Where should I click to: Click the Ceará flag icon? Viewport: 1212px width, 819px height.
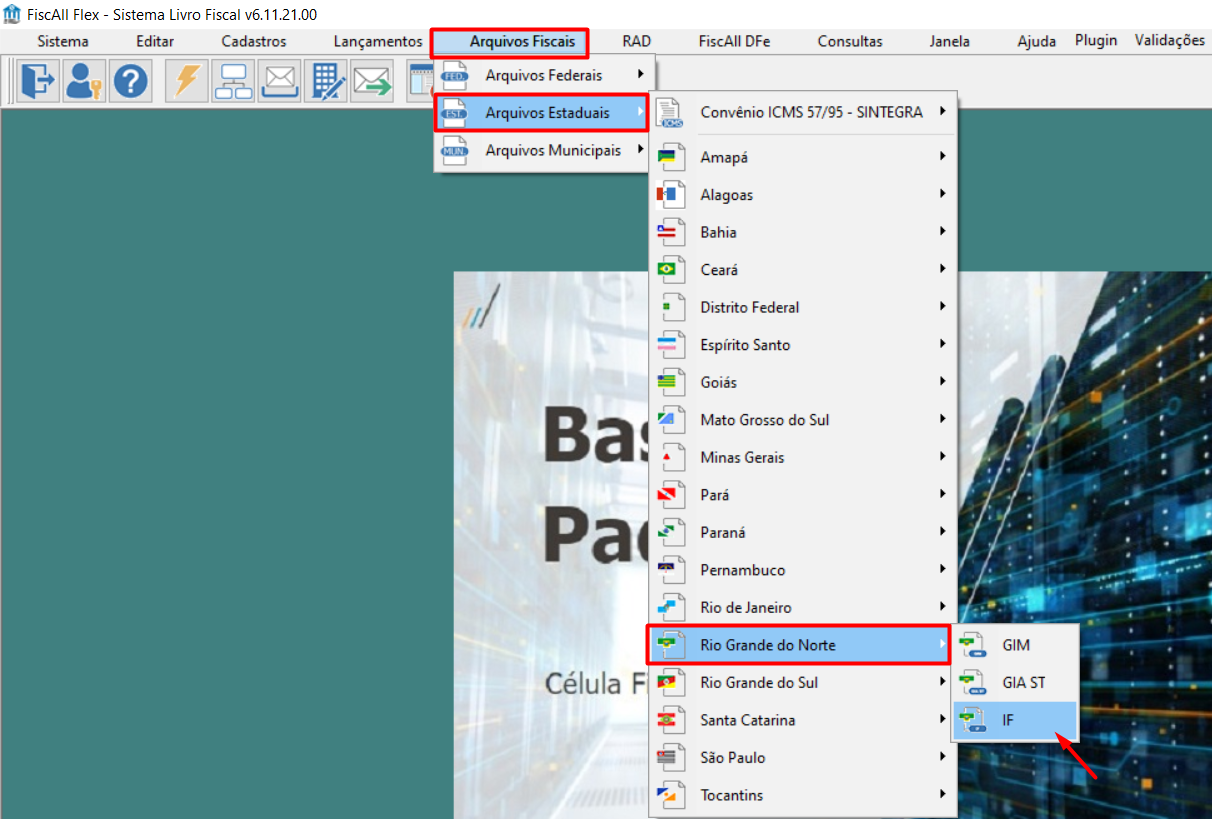click(x=670, y=270)
